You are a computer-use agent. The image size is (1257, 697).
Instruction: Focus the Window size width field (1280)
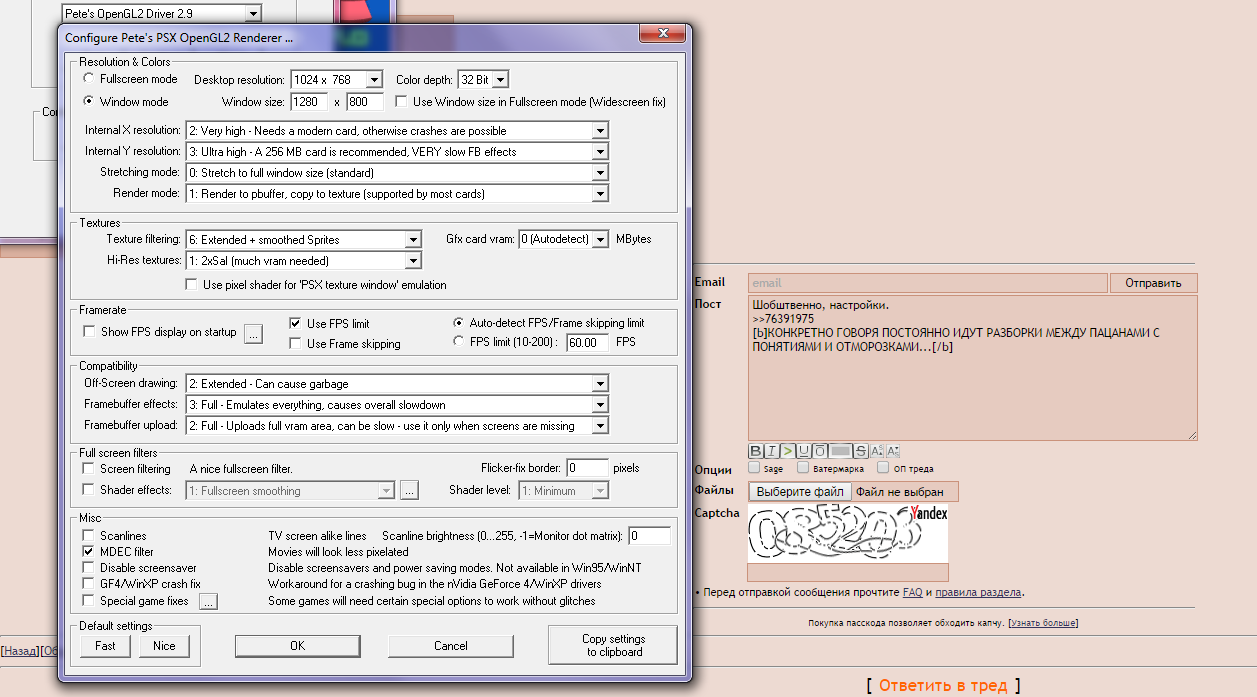[x=310, y=102]
